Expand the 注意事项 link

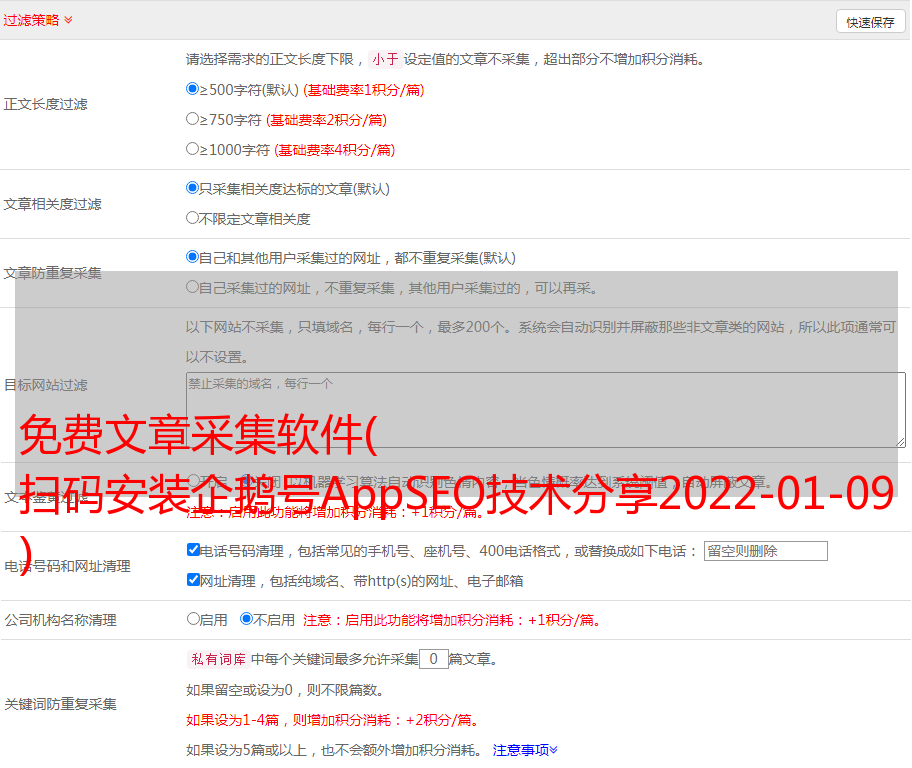[525, 750]
